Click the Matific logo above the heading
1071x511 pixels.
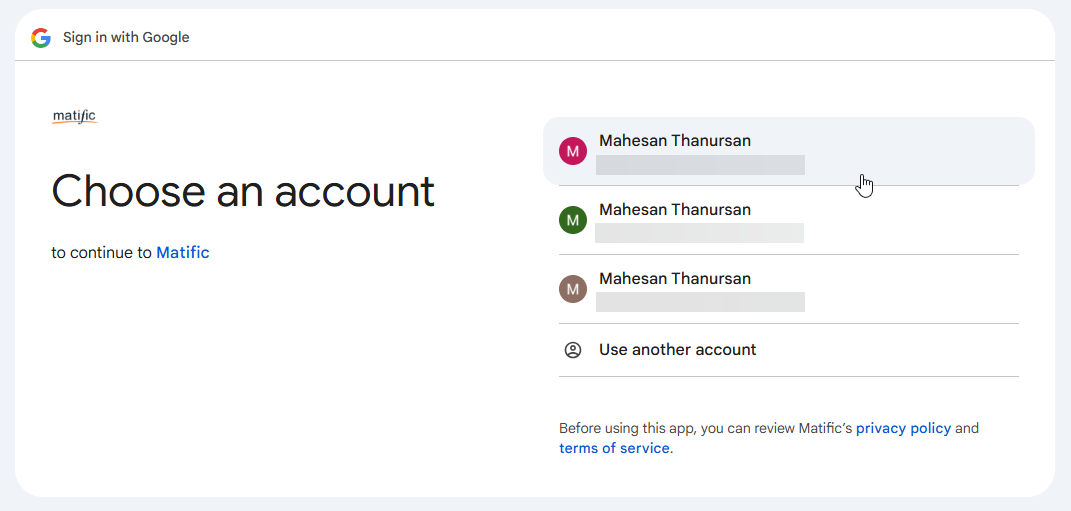[x=75, y=116]
